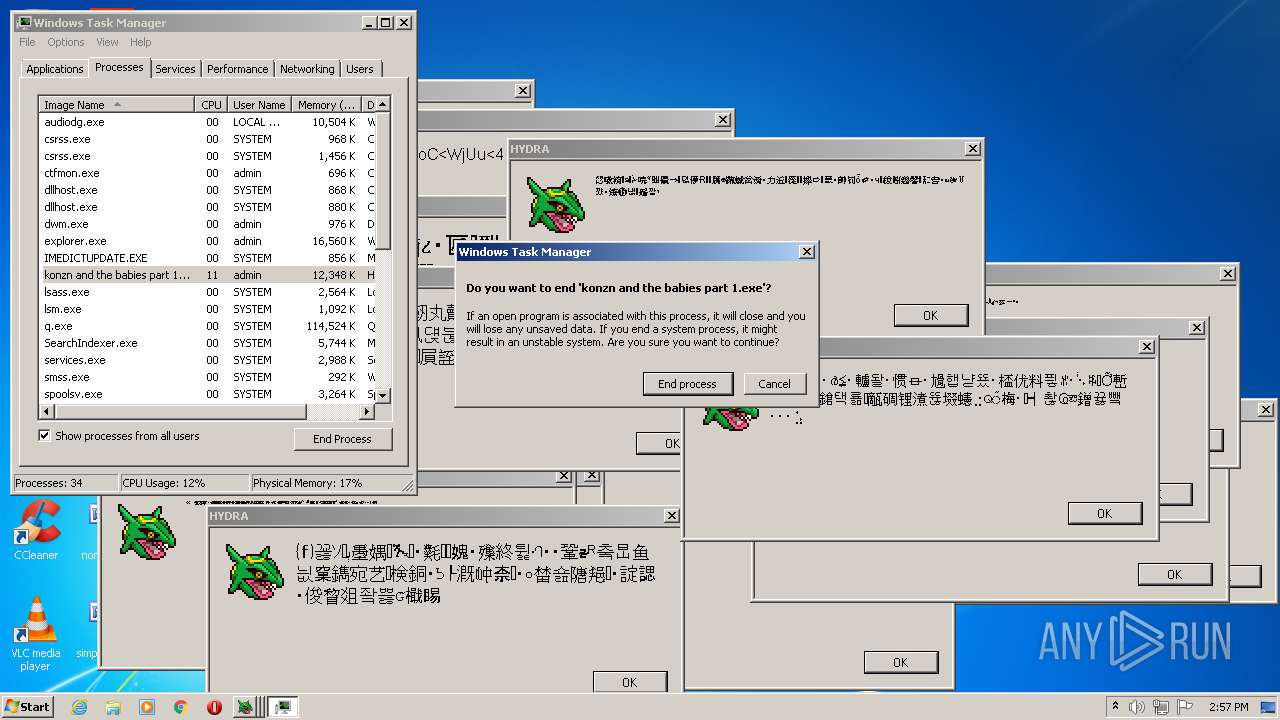Click OK in the right HYDRA window
1280x720 pixels.
[x=1104, y=513]
